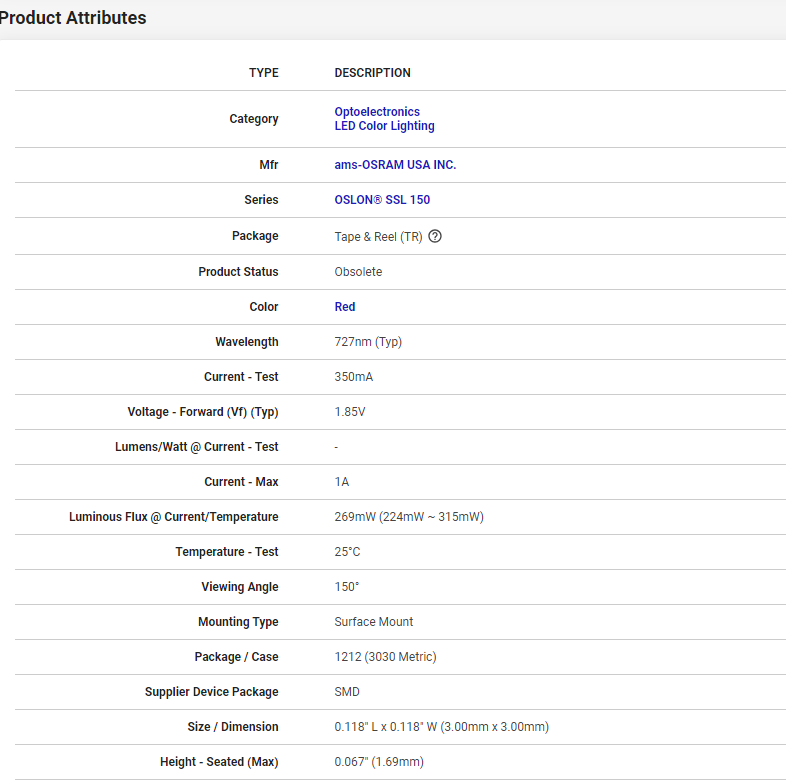This screenshot has height=783, width=786.
Task: Click the Mounting Type label
Action: click(238, 622)
